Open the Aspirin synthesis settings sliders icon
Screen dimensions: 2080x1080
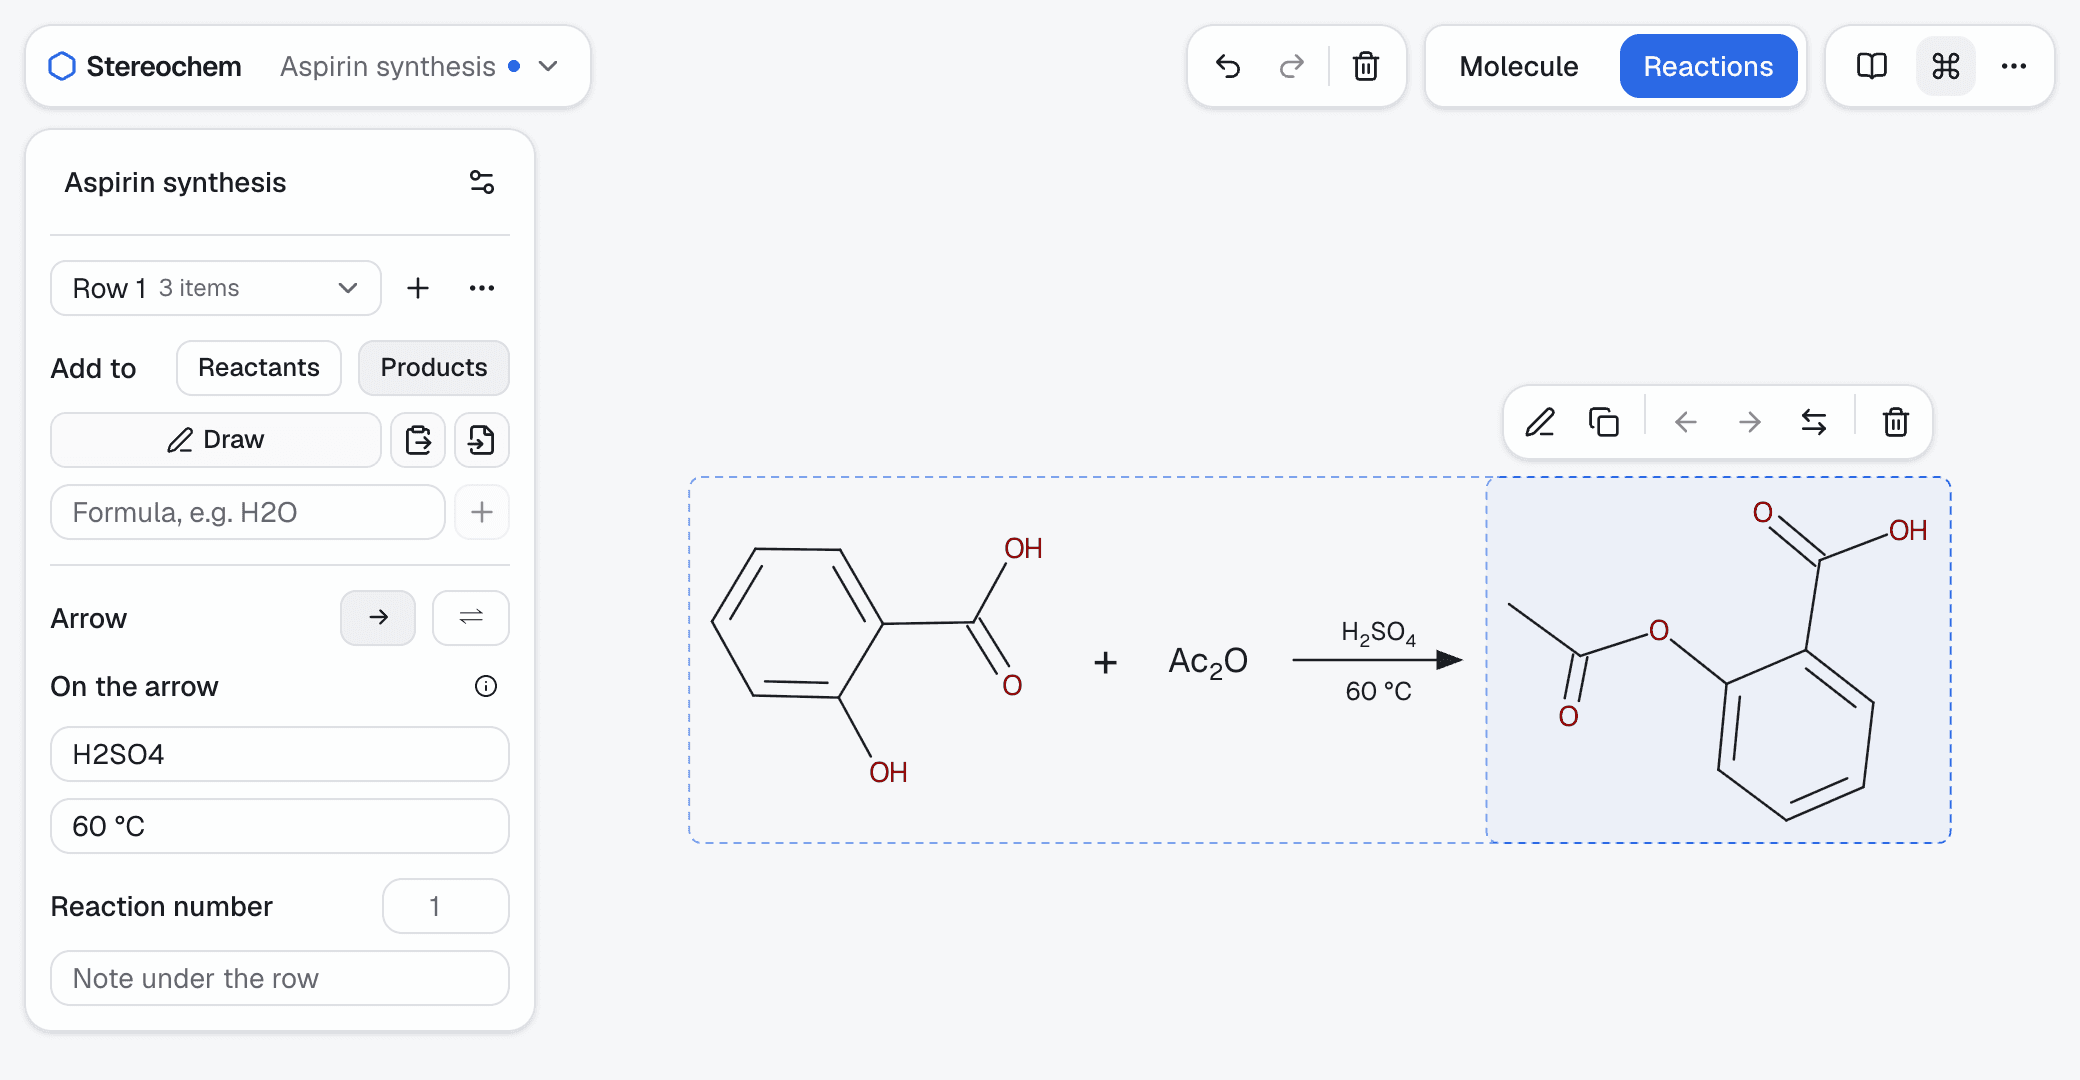click(x=482, y=182)
